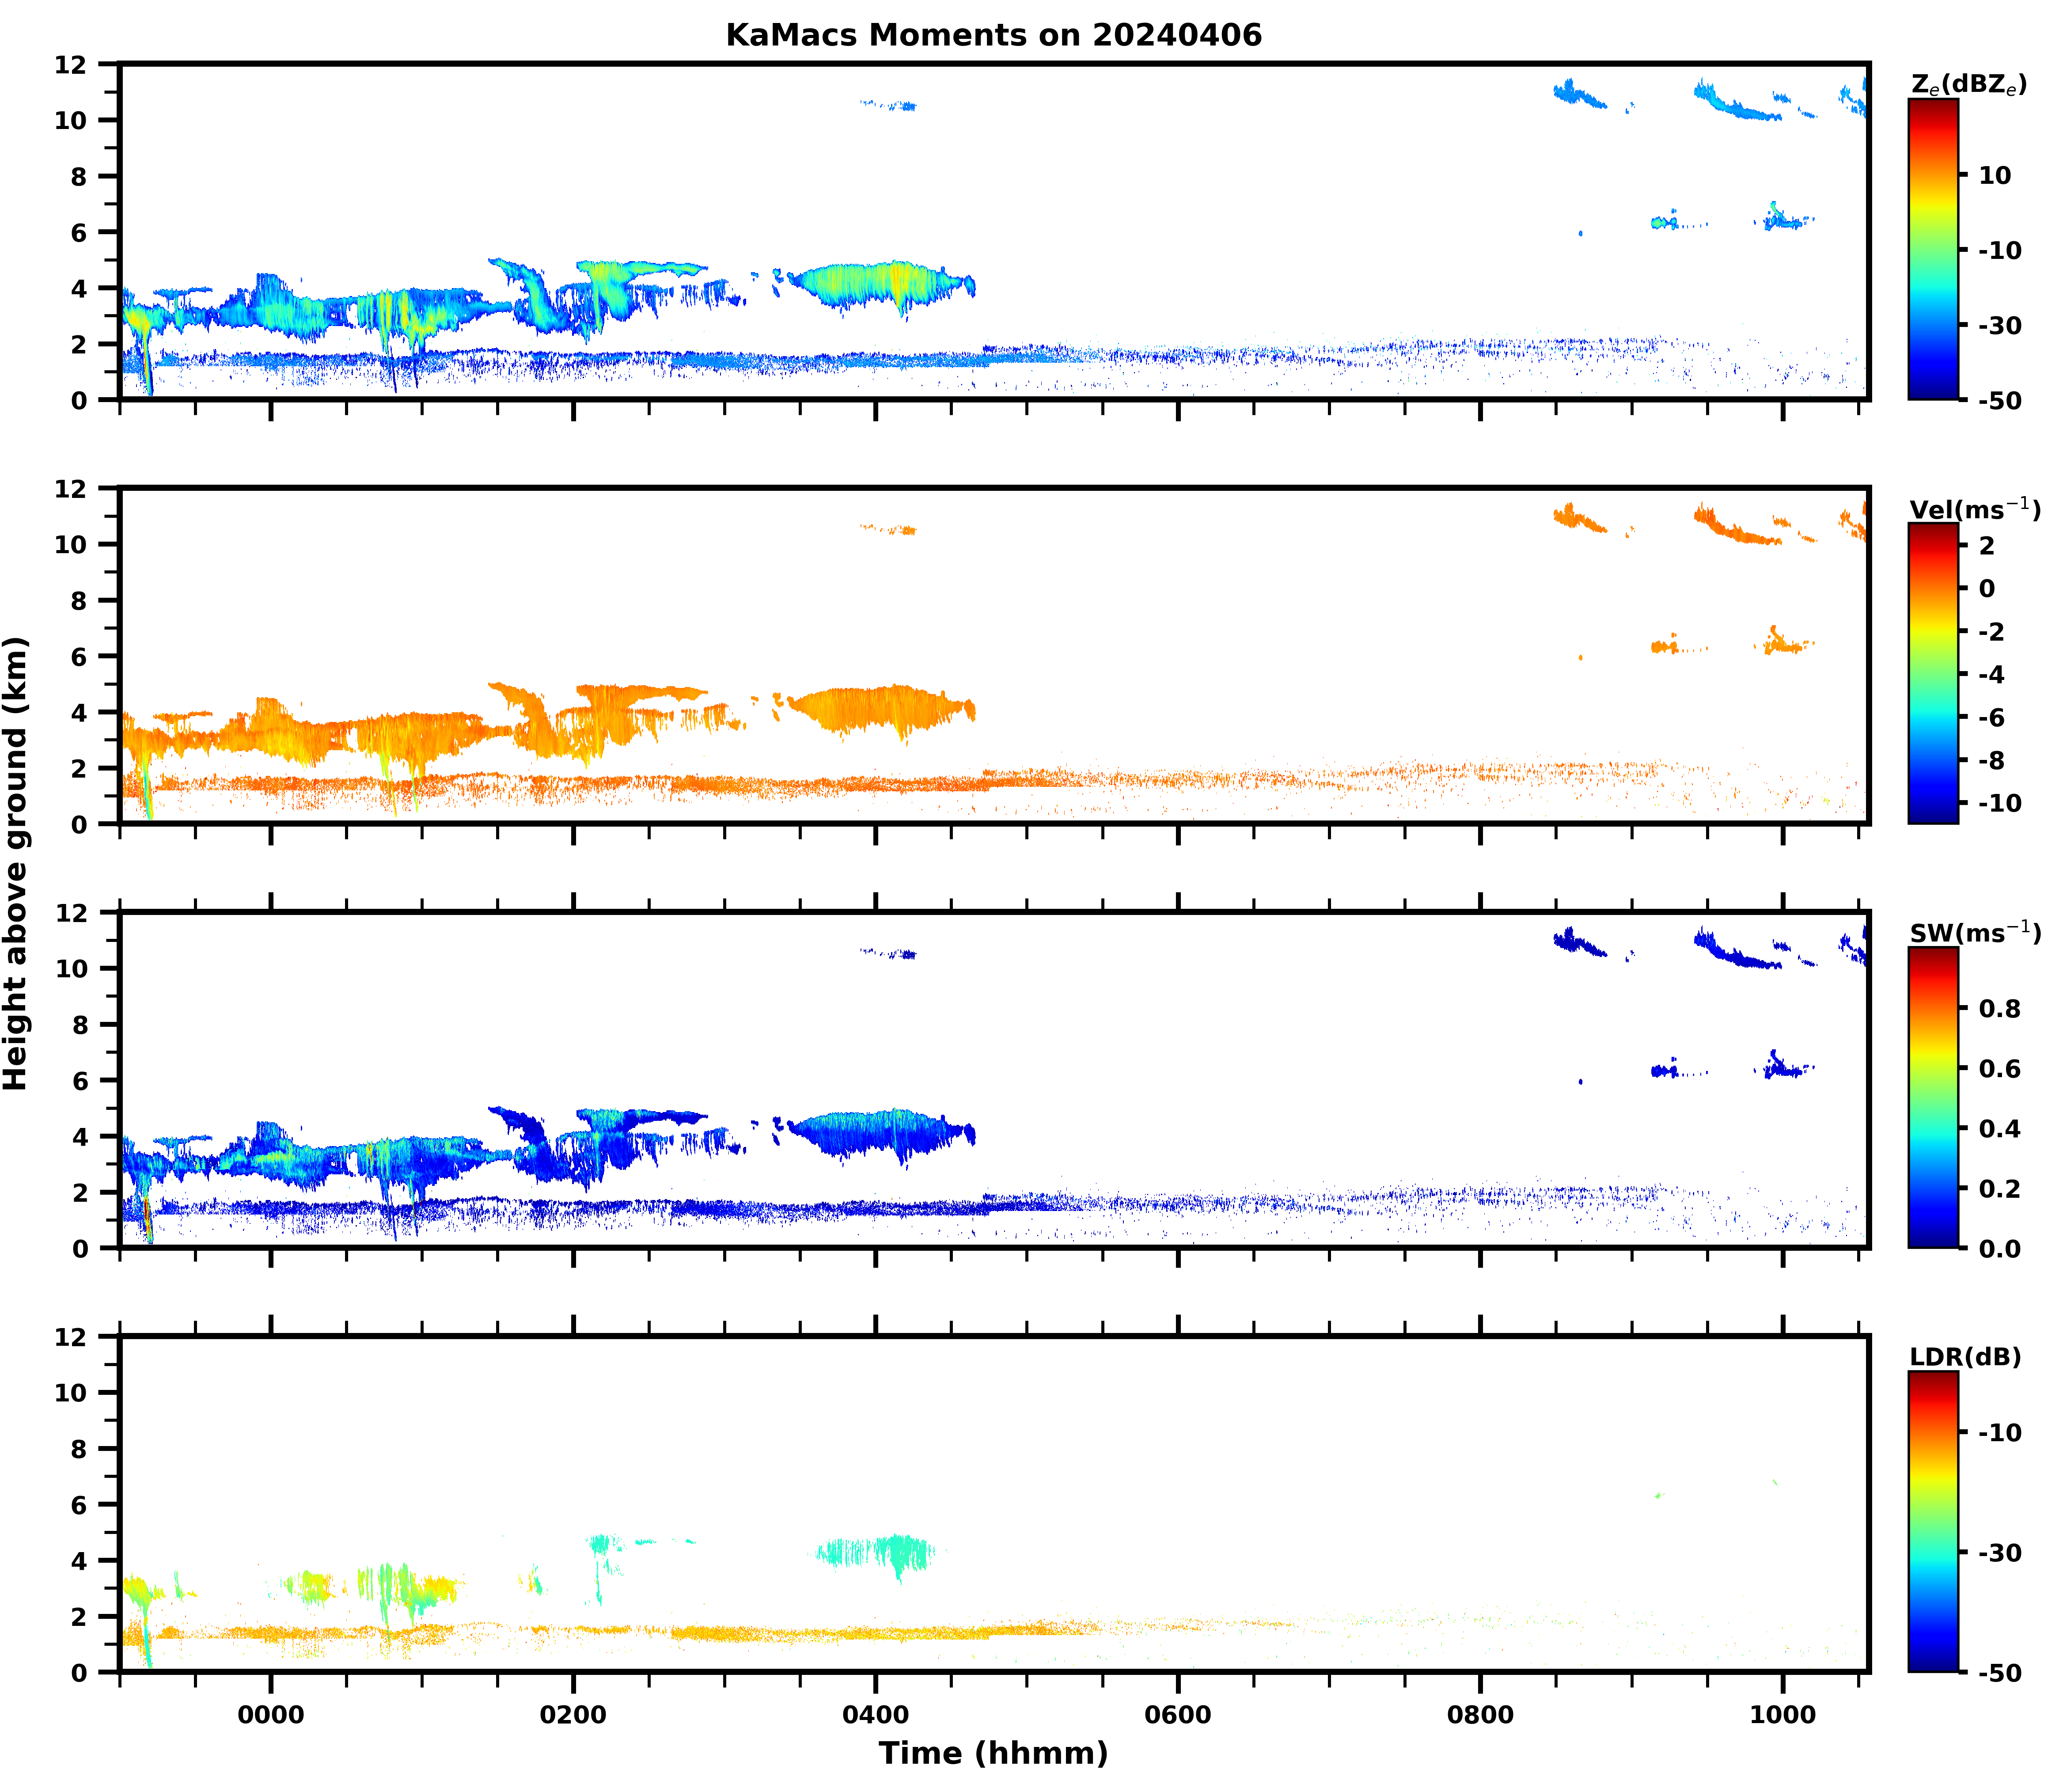Click the 10 tick on the Ze colorbar
Image resolution: width=2063 pixels, height=1792 pixels.
tap(1994, 175)
